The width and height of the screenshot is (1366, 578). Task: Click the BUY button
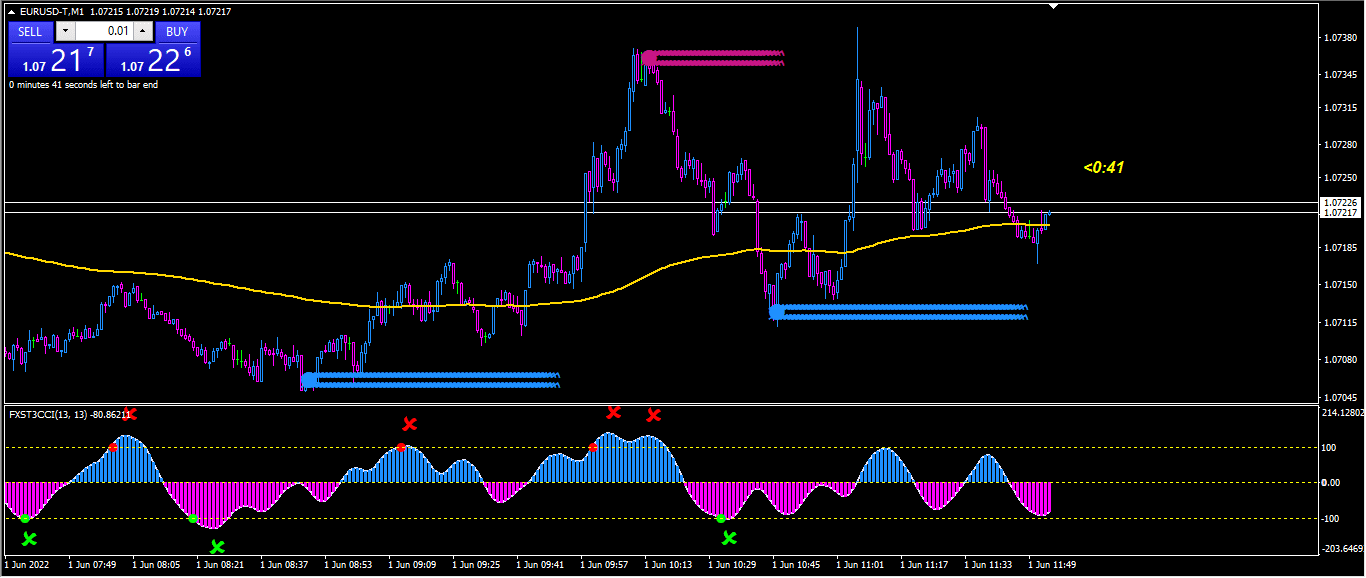(177, 31)
